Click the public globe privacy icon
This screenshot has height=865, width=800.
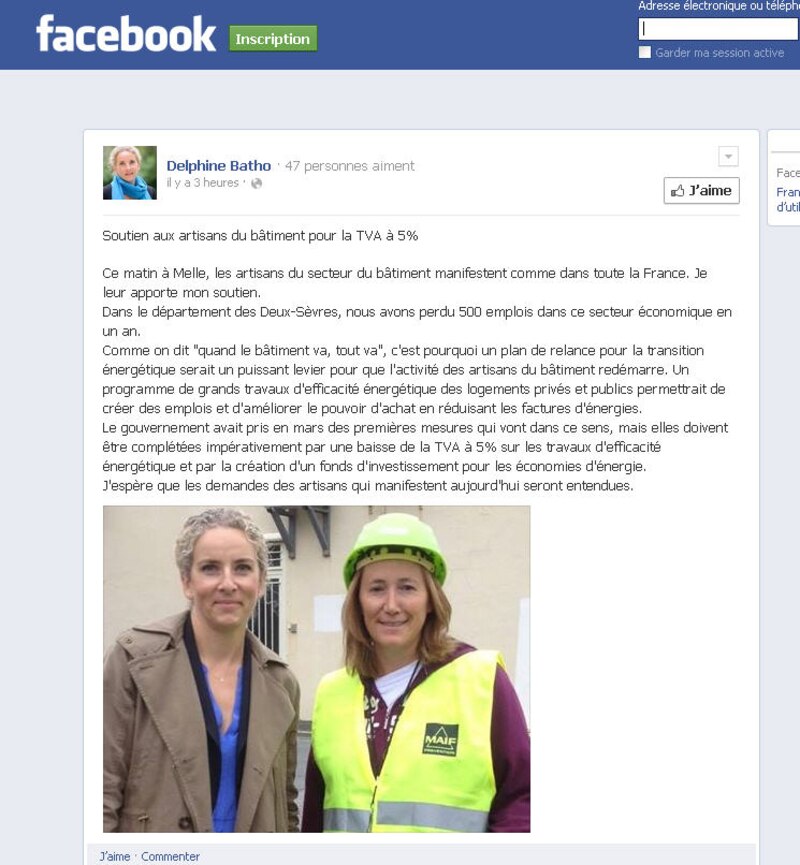point(257,183)
